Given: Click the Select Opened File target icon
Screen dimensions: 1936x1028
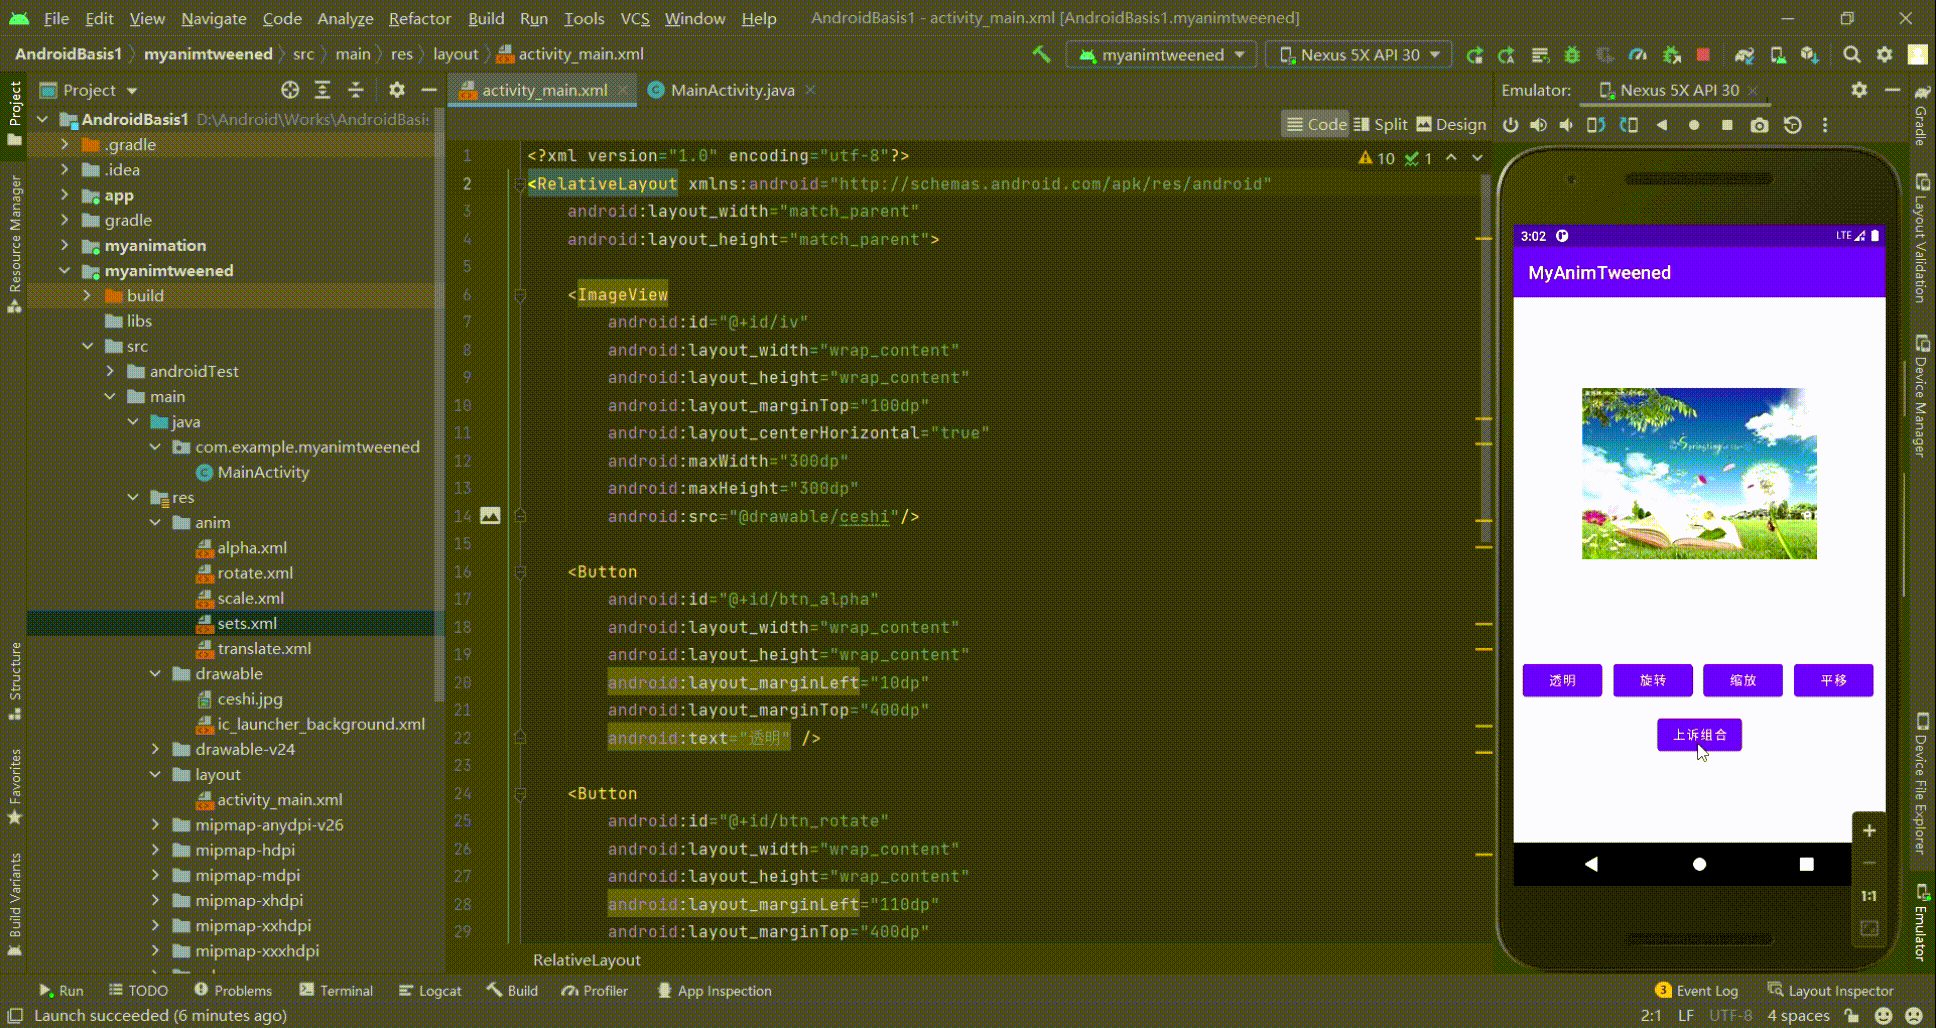Looking at the screenshot, I should coord(290,90).
